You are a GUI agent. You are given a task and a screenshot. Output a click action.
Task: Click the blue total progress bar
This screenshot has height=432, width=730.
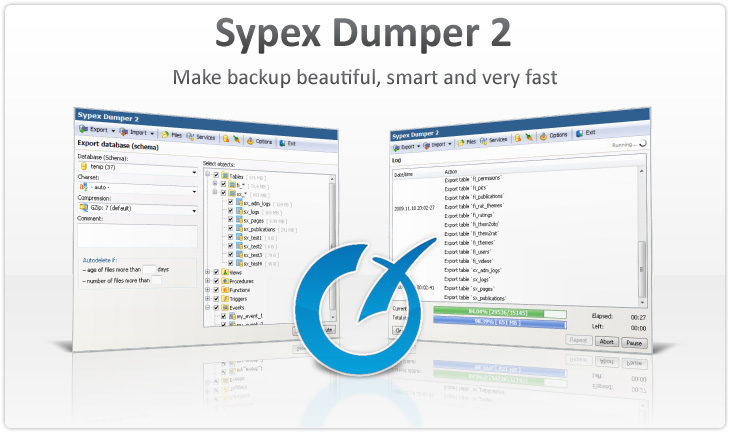pyautogui.click(x=500, y=322)
